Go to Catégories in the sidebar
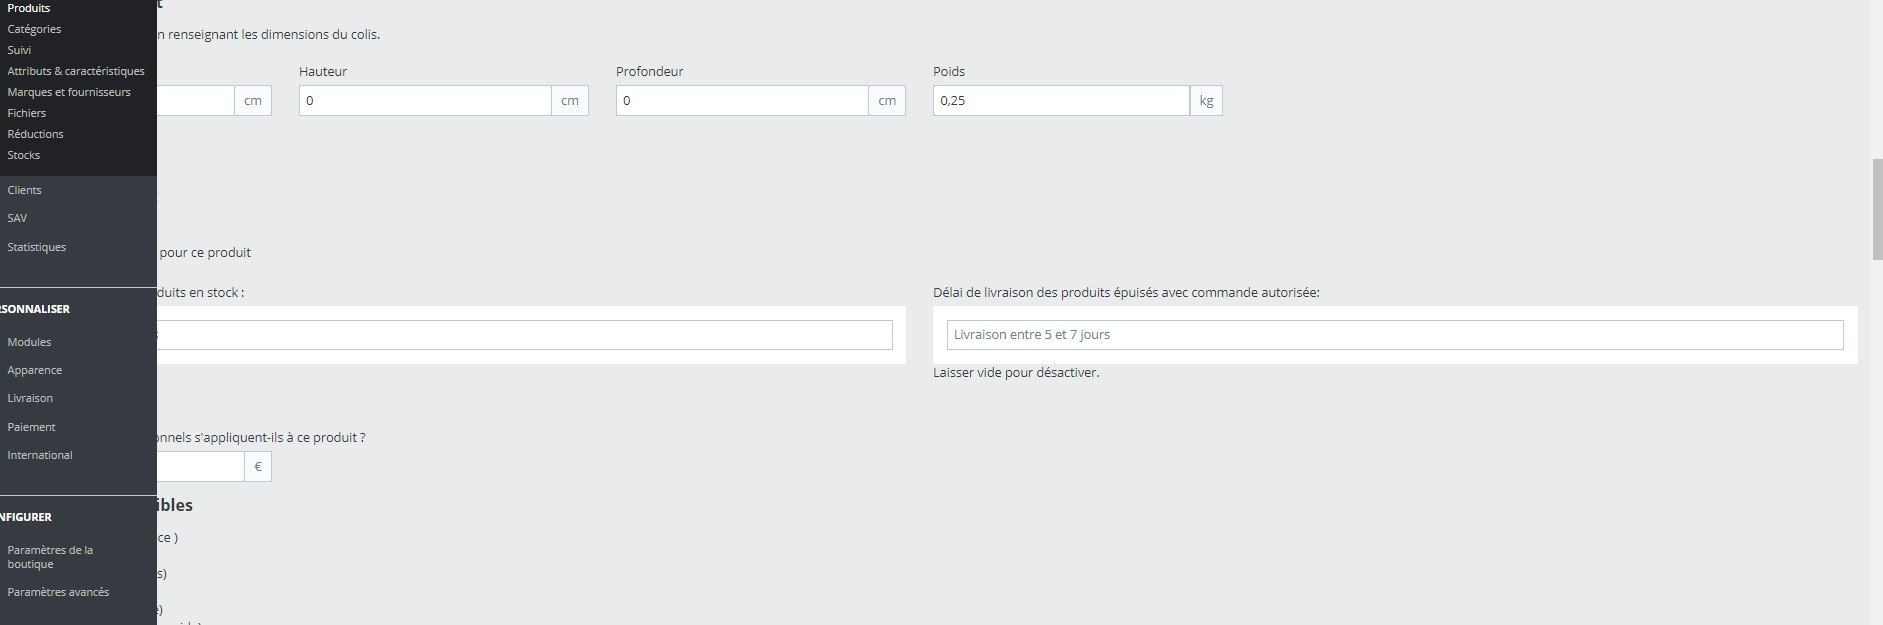The height and width of the screenshot is (625, 1883). point(34,29)
